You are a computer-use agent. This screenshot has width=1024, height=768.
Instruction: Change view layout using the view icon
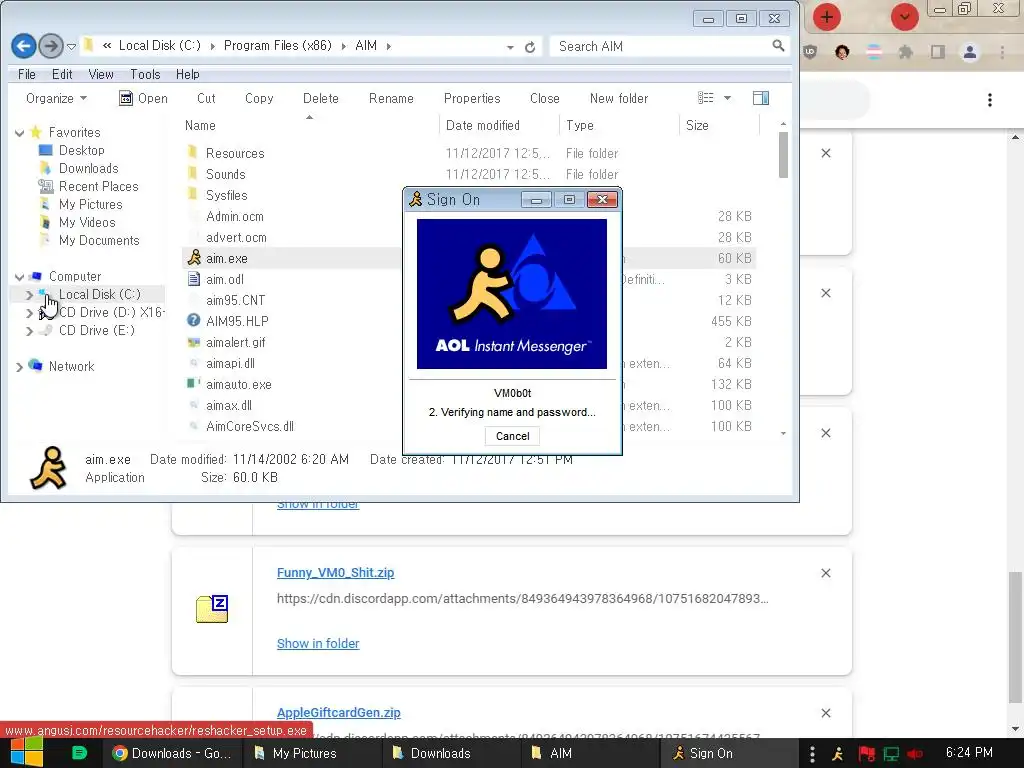(x=705, y=98)
